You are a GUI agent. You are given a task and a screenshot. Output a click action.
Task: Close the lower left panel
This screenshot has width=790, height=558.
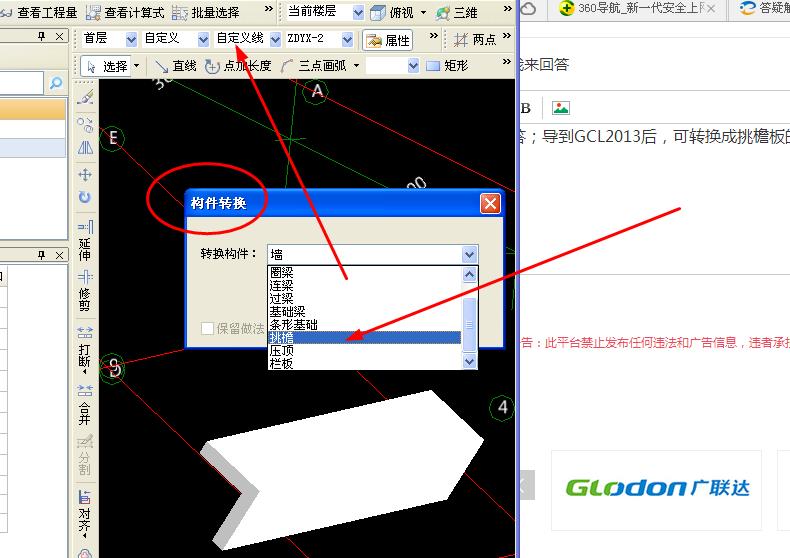click(x=59, y=255)
